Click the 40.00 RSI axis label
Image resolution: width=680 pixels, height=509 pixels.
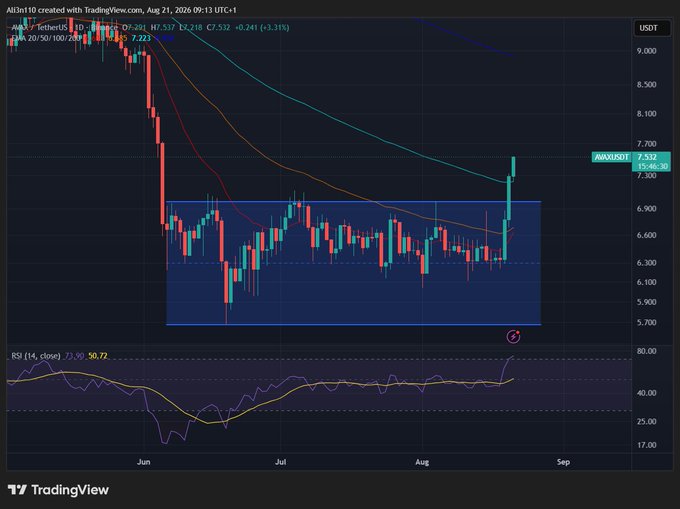point(647,393)
